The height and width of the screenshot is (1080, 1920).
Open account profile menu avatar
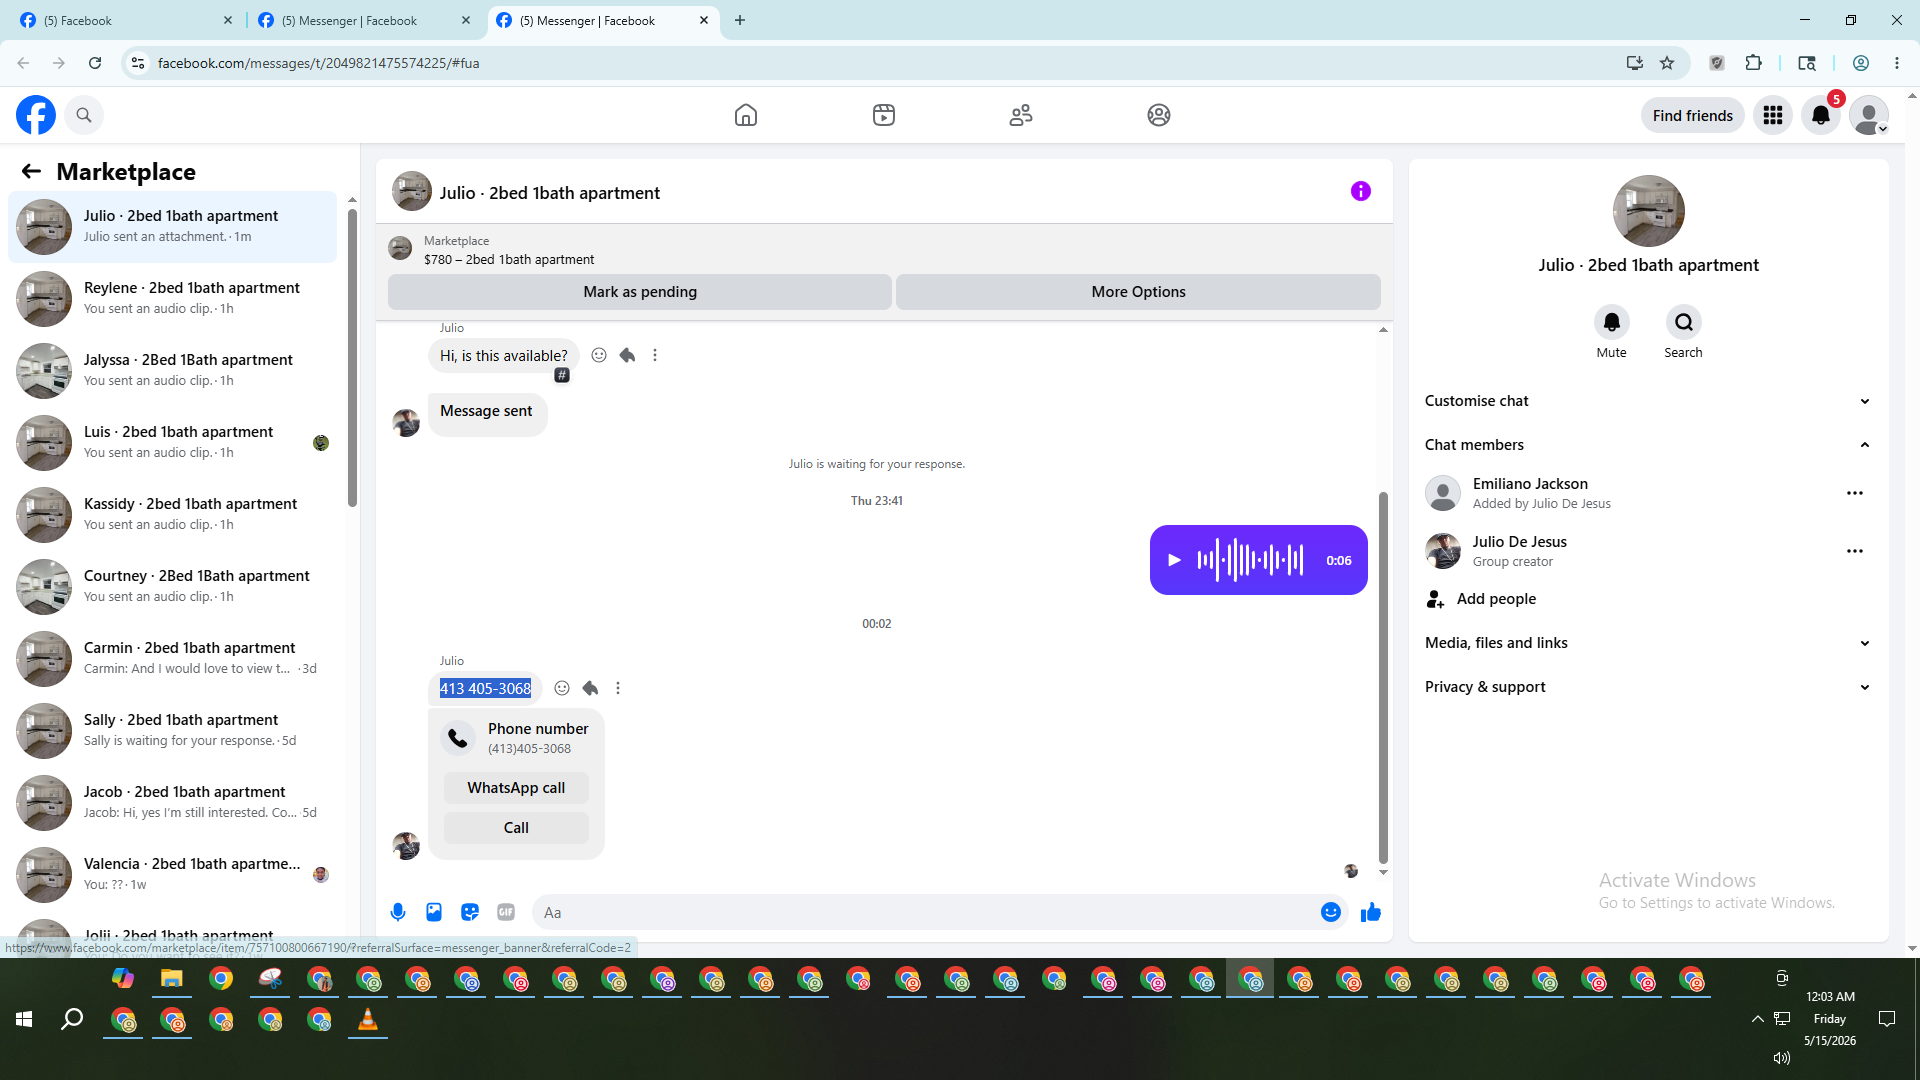1869,115
